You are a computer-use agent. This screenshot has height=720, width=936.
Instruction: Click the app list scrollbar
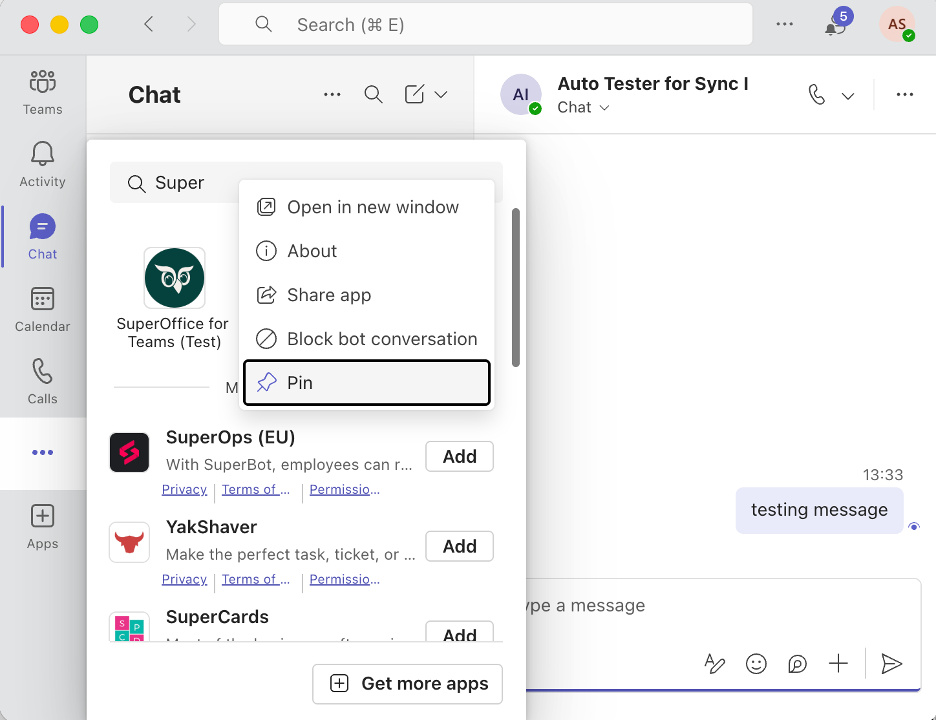pos(516,287)
